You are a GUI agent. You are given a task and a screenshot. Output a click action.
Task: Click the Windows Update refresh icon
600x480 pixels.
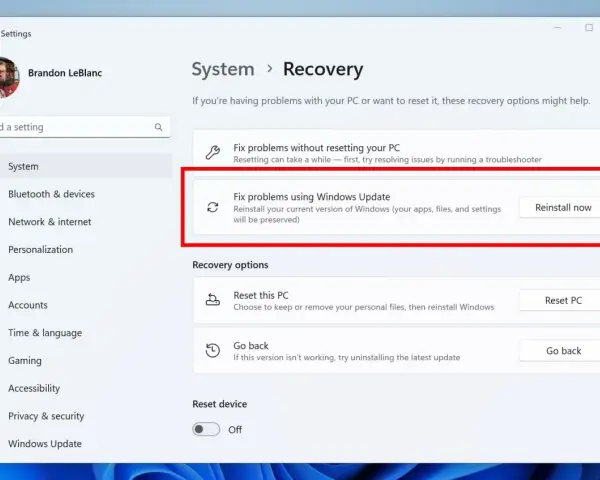[213, 207]
